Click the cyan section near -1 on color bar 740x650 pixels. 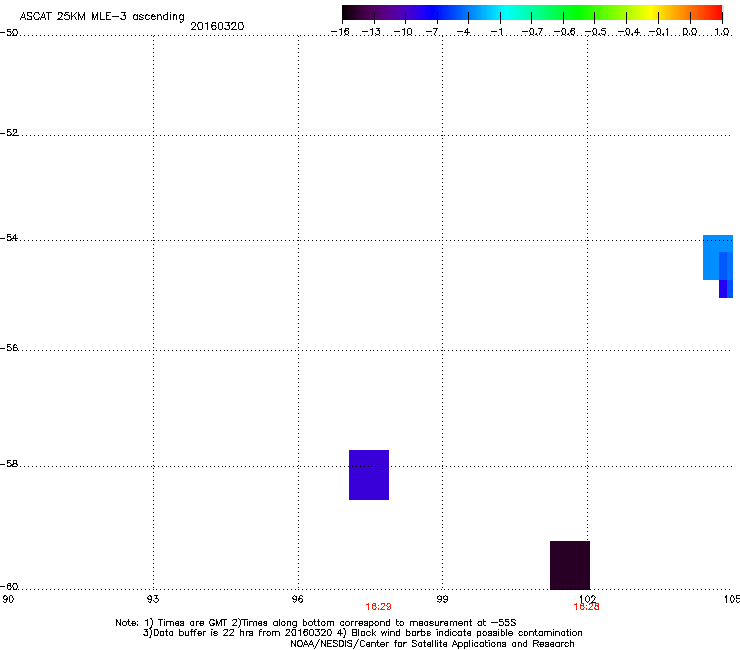point(505,13)
